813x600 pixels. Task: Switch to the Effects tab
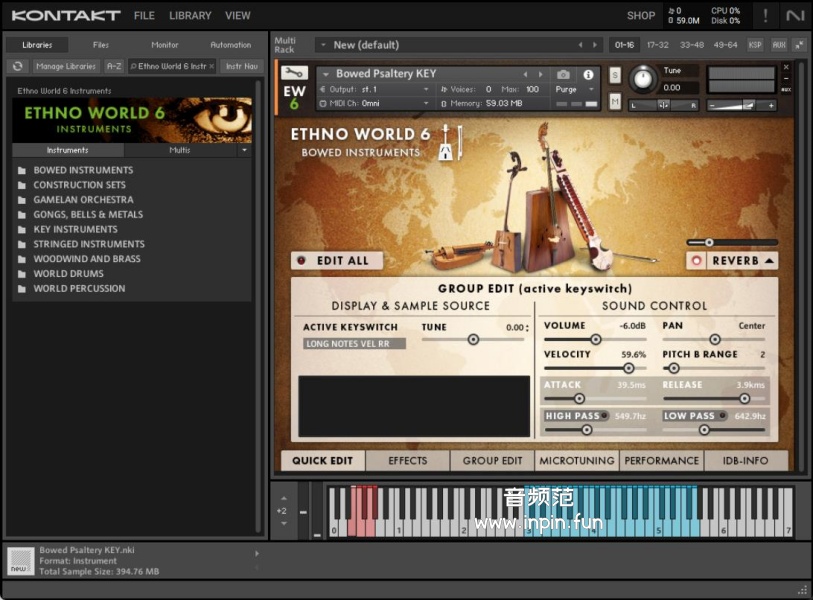tap(407, 461)
